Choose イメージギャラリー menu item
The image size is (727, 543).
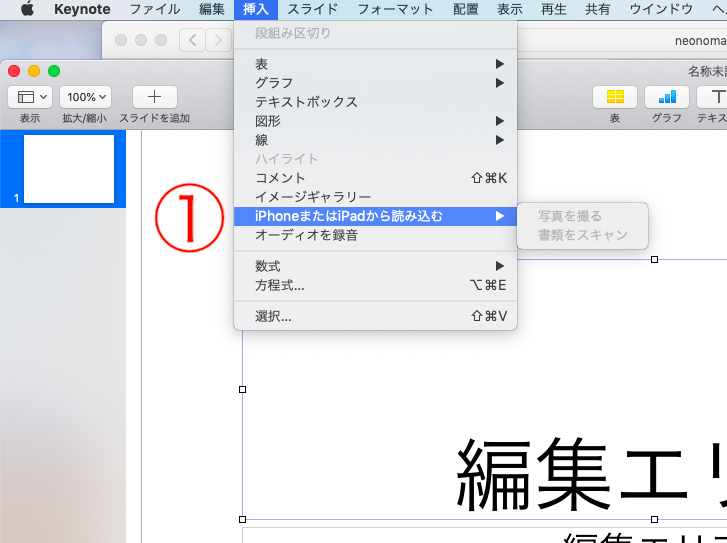376,197
